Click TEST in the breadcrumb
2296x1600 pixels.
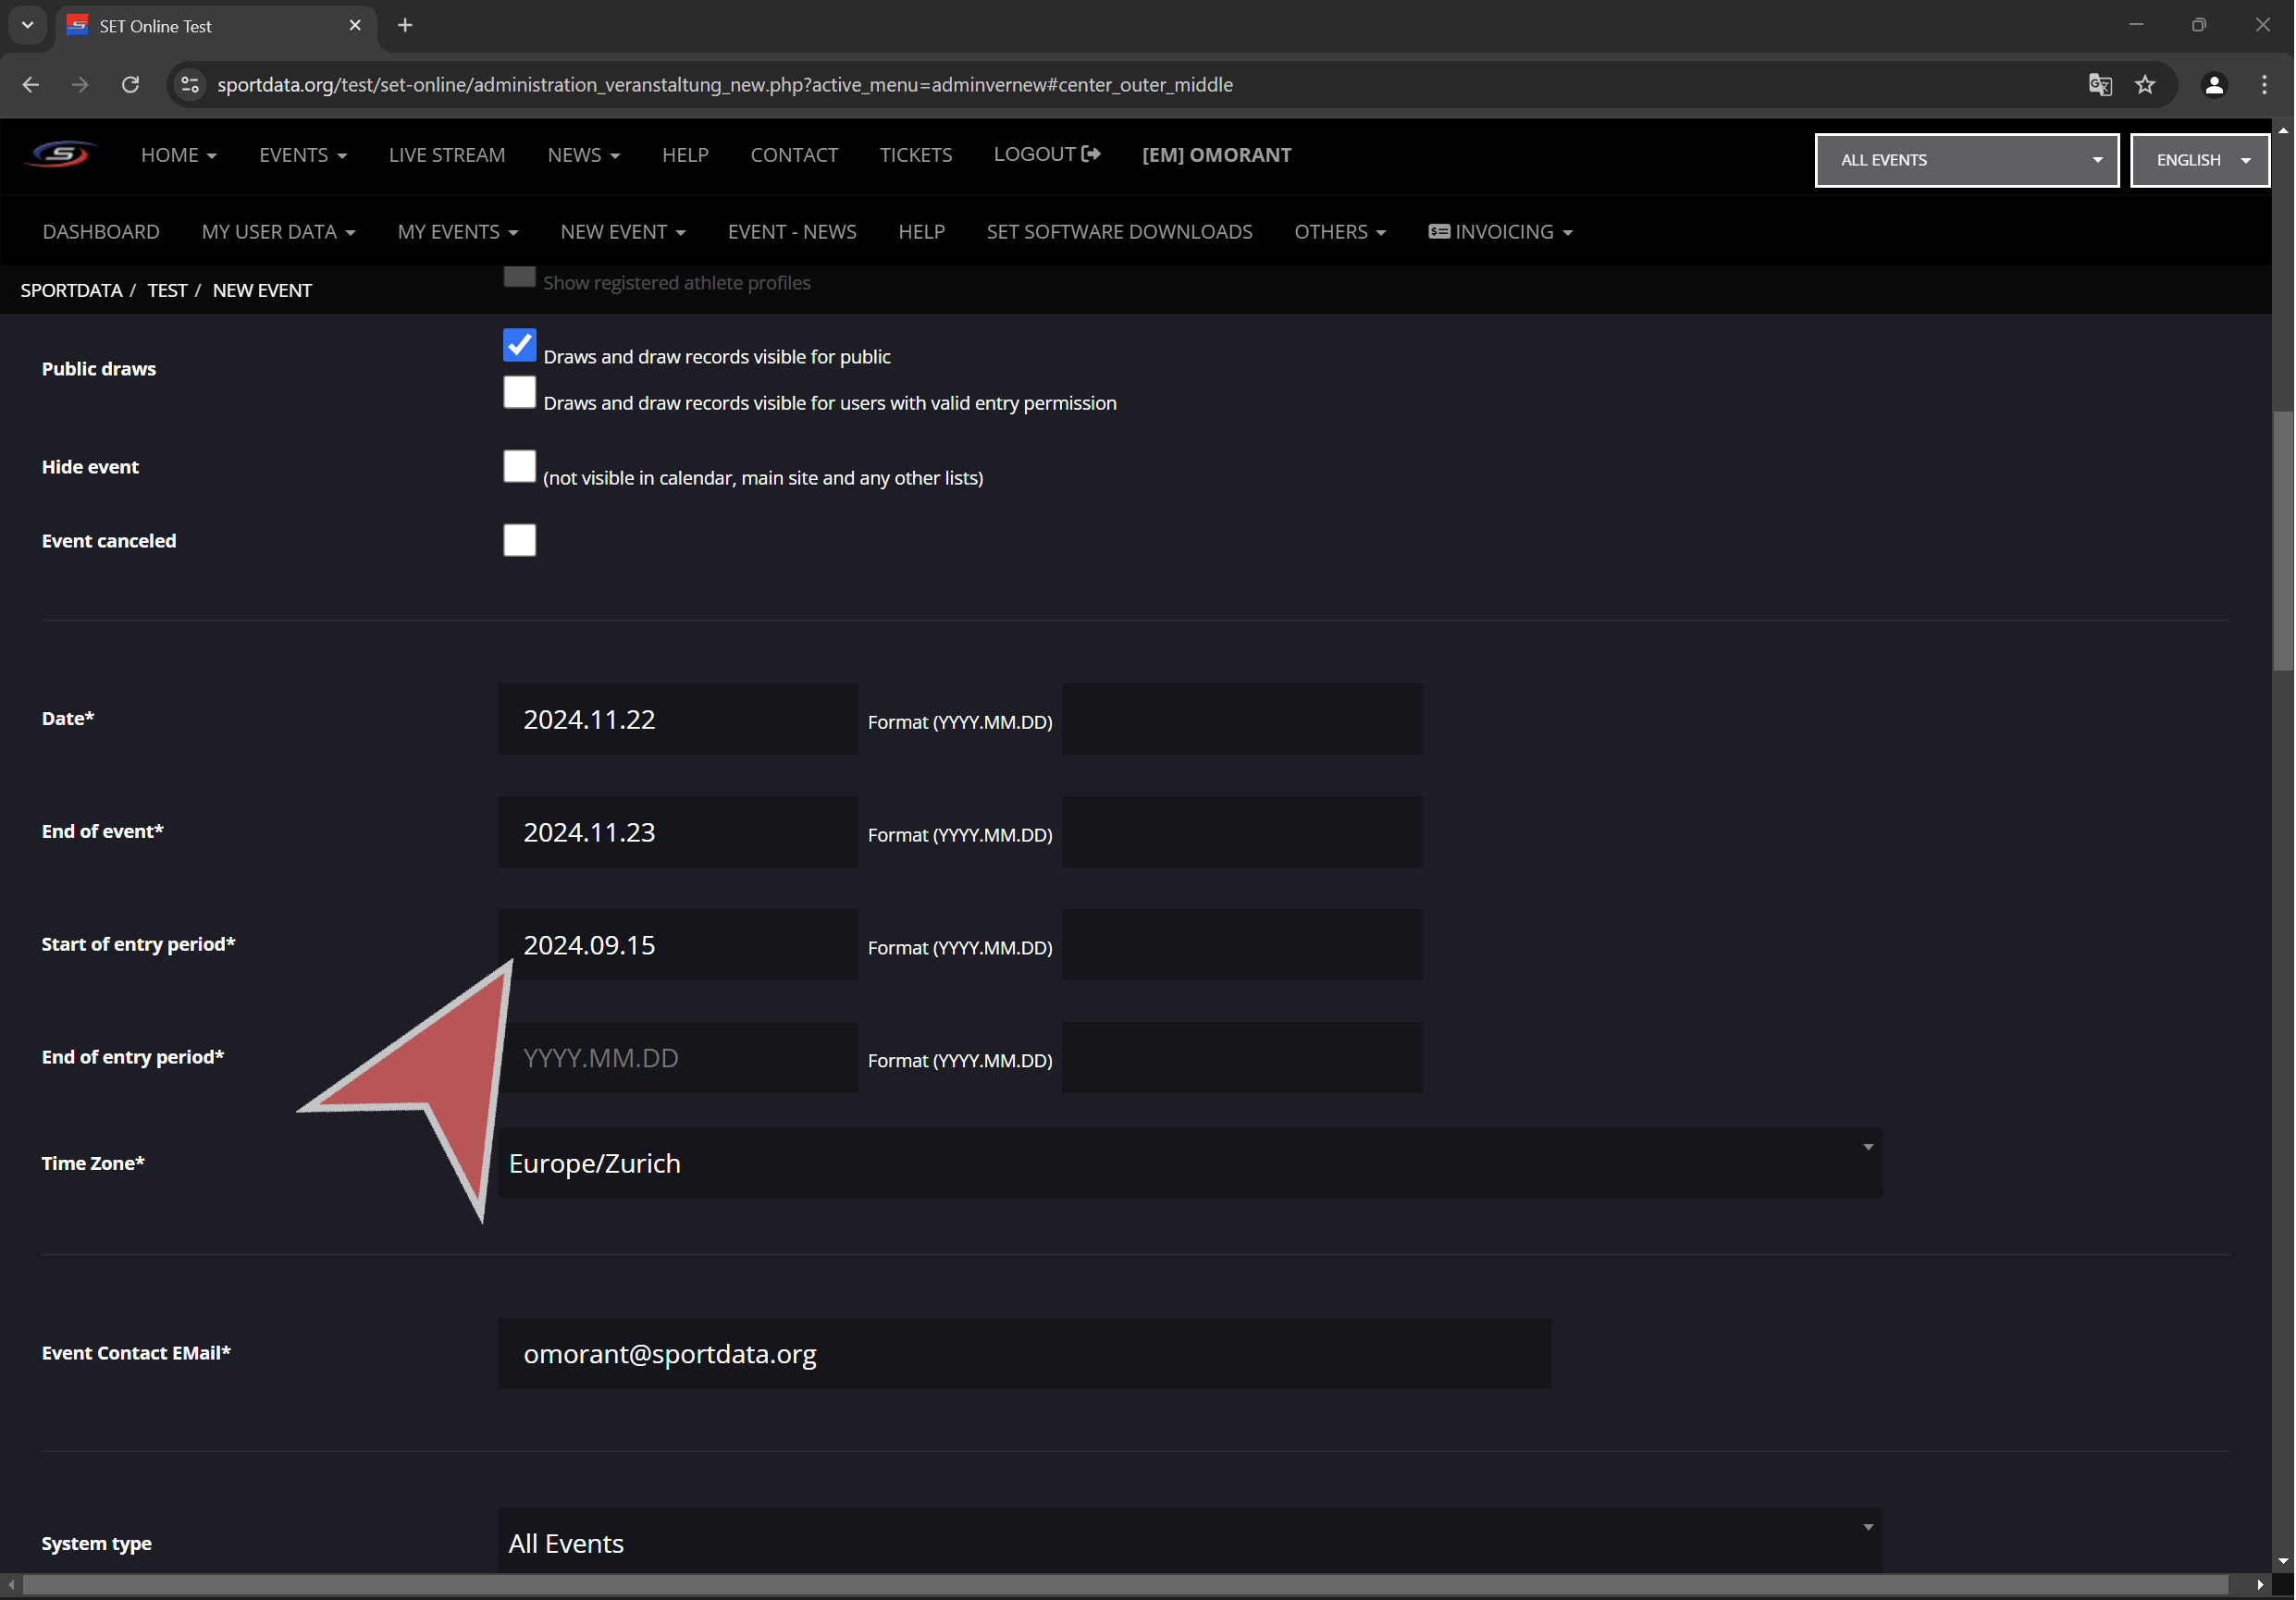pos(167,290)
